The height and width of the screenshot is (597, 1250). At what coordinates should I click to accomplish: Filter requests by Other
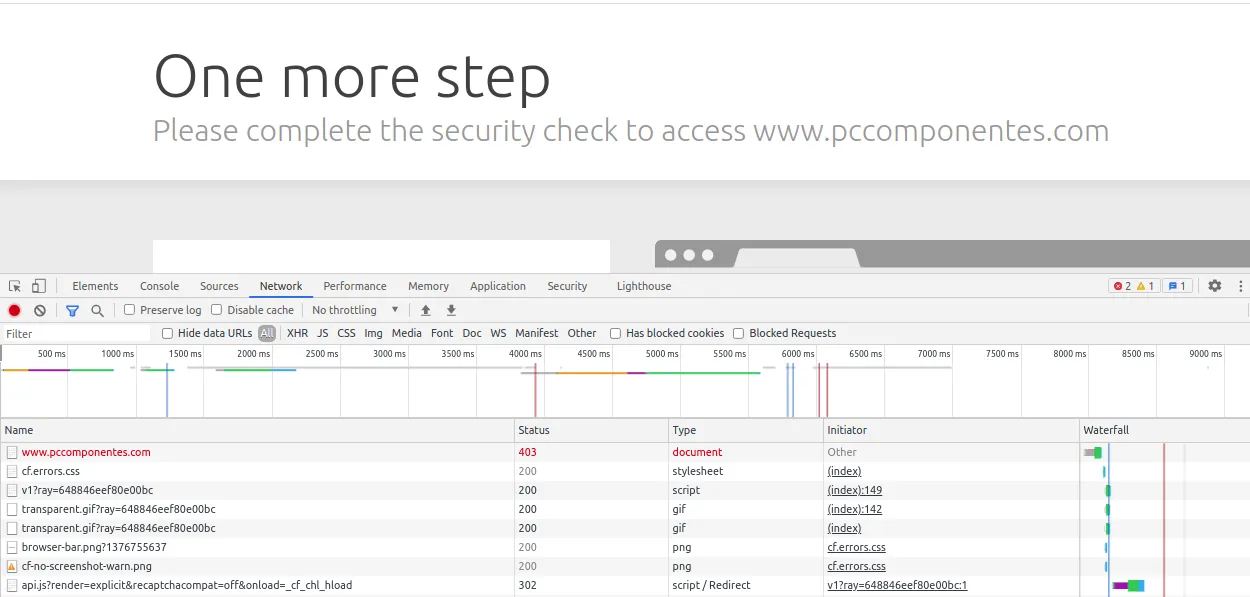(582, 333)
